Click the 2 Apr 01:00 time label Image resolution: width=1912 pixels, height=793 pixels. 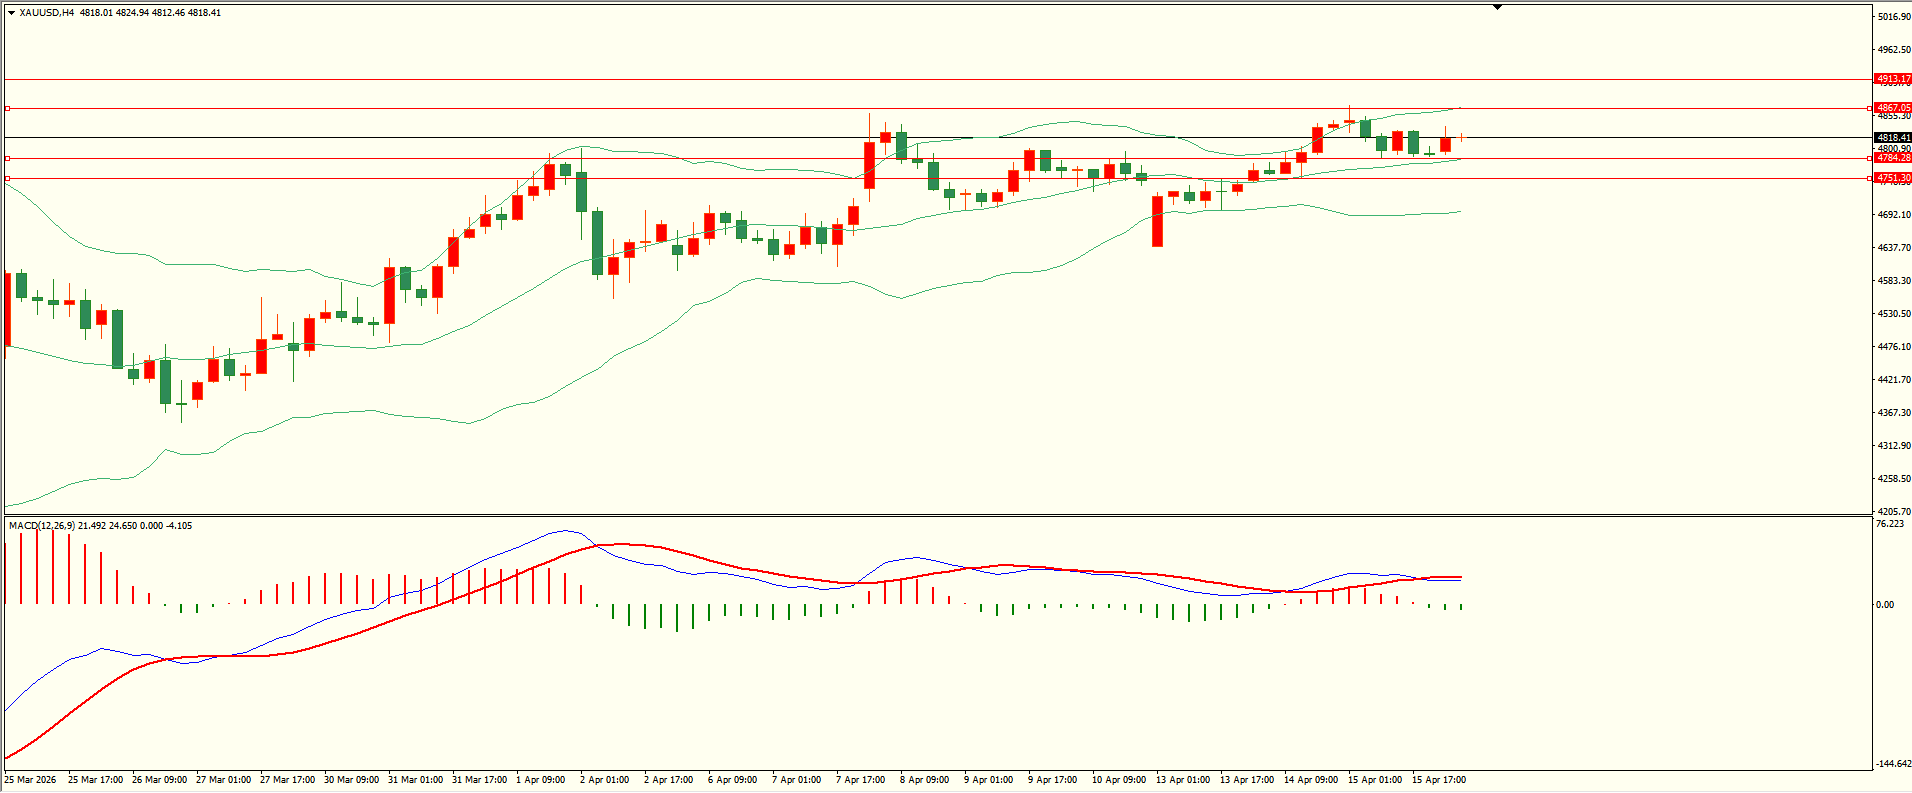[604, 780]
